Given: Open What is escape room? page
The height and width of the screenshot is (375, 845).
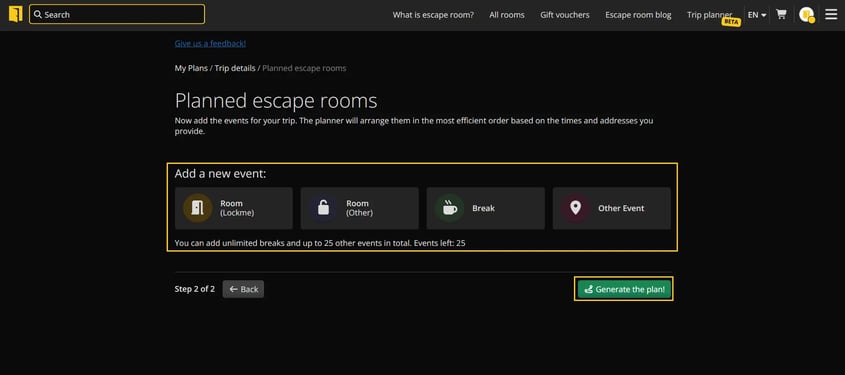Looking at the screenshot, I should tap(433, 15).
